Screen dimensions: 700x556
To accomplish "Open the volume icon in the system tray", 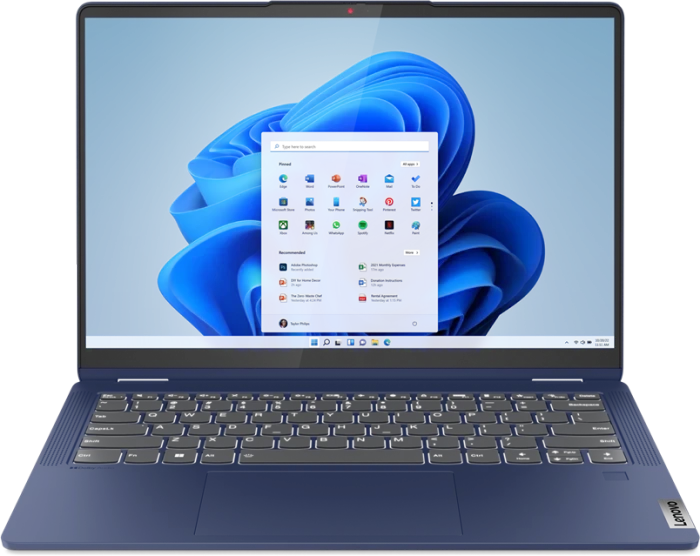I will click(x=583, y=343).
